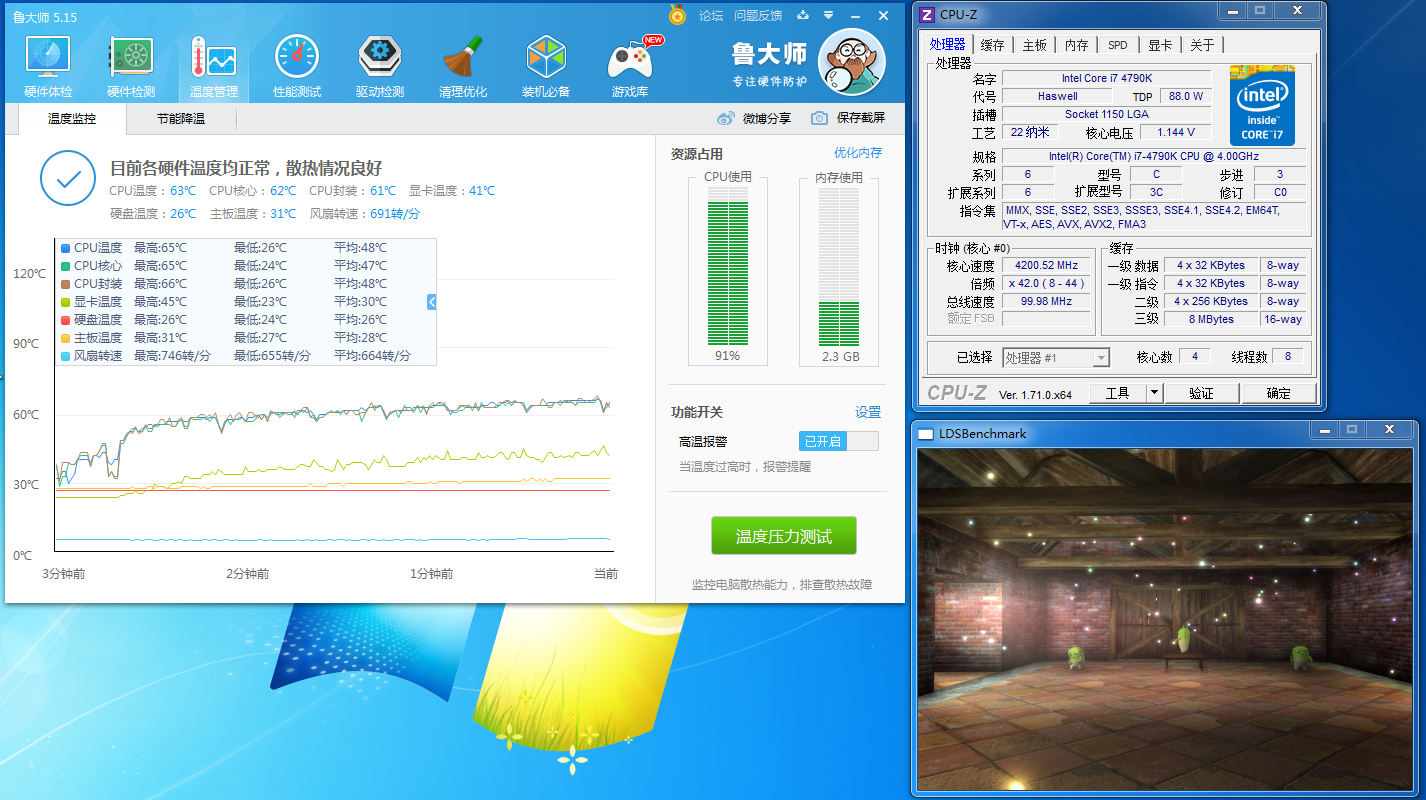Click the 'Ver. 1.71.0.x64' version text
Screen dimensions: 1426x800
click(1035, 394)
